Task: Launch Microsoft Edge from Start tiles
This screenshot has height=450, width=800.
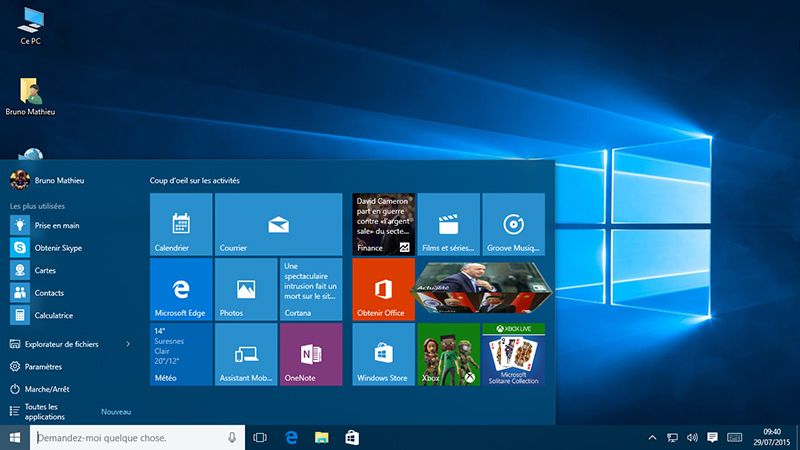Action: 180,290
